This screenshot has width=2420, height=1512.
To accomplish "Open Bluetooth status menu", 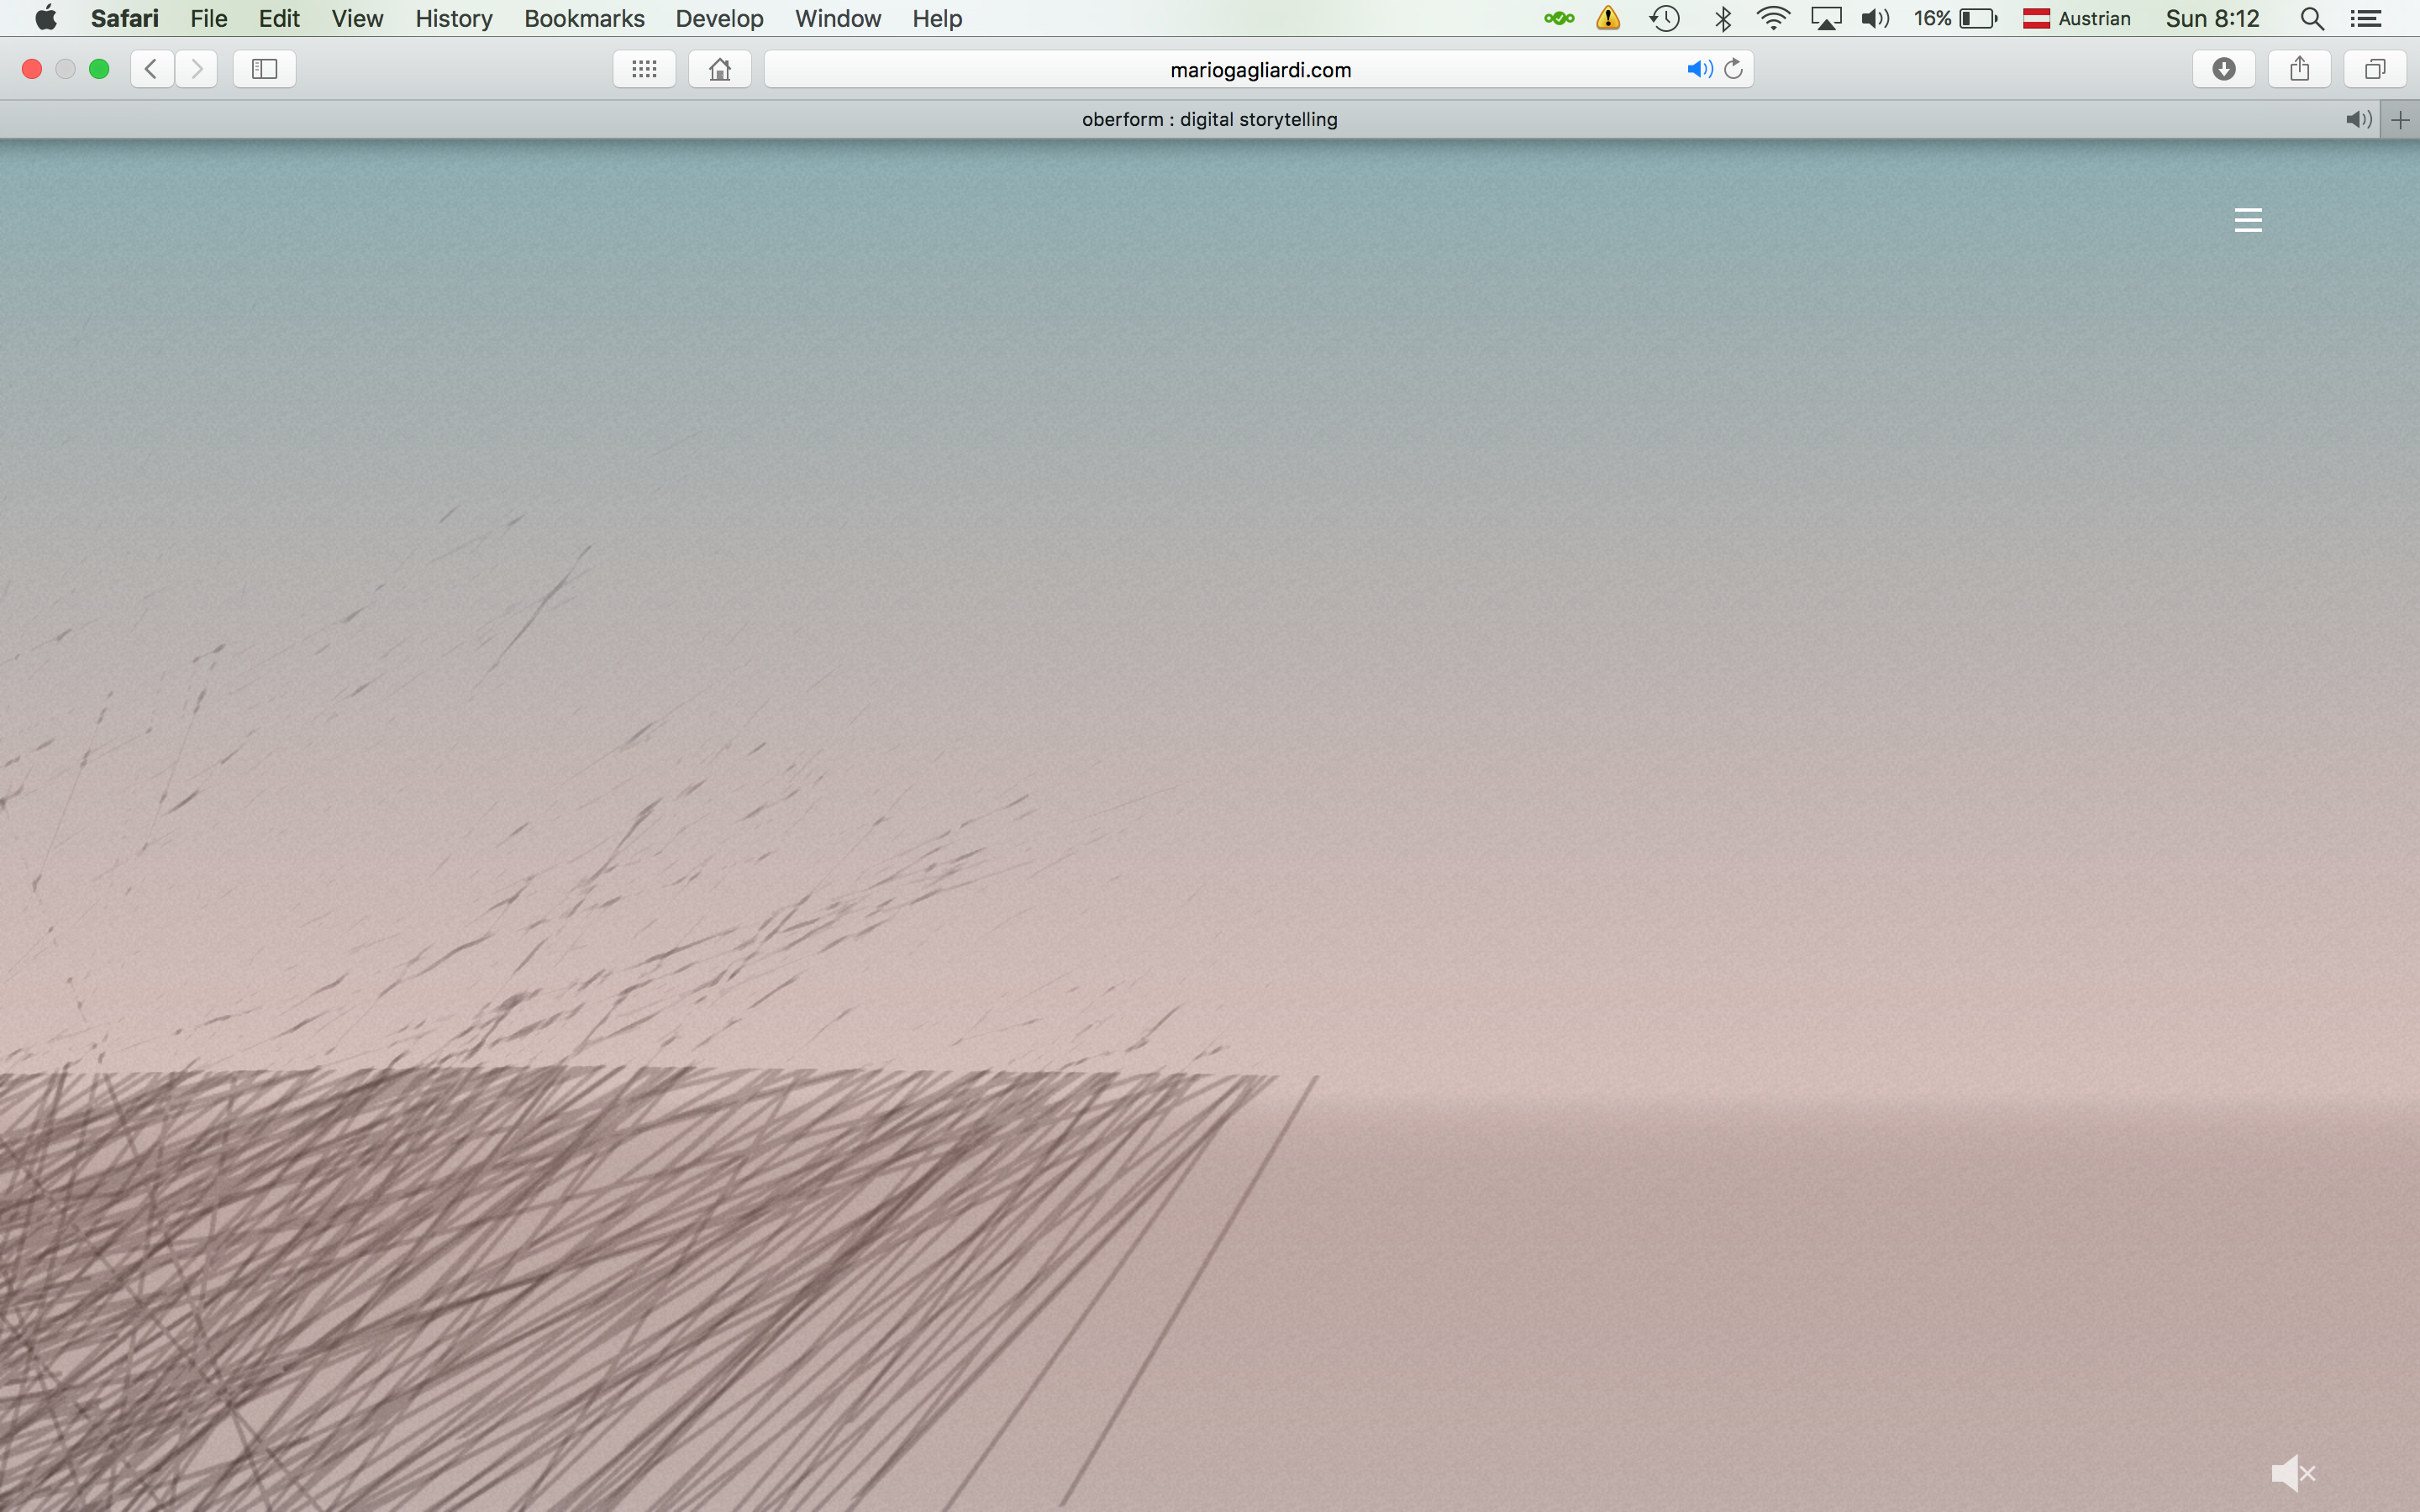I will pyautogui.click(x=1722, y=18).
